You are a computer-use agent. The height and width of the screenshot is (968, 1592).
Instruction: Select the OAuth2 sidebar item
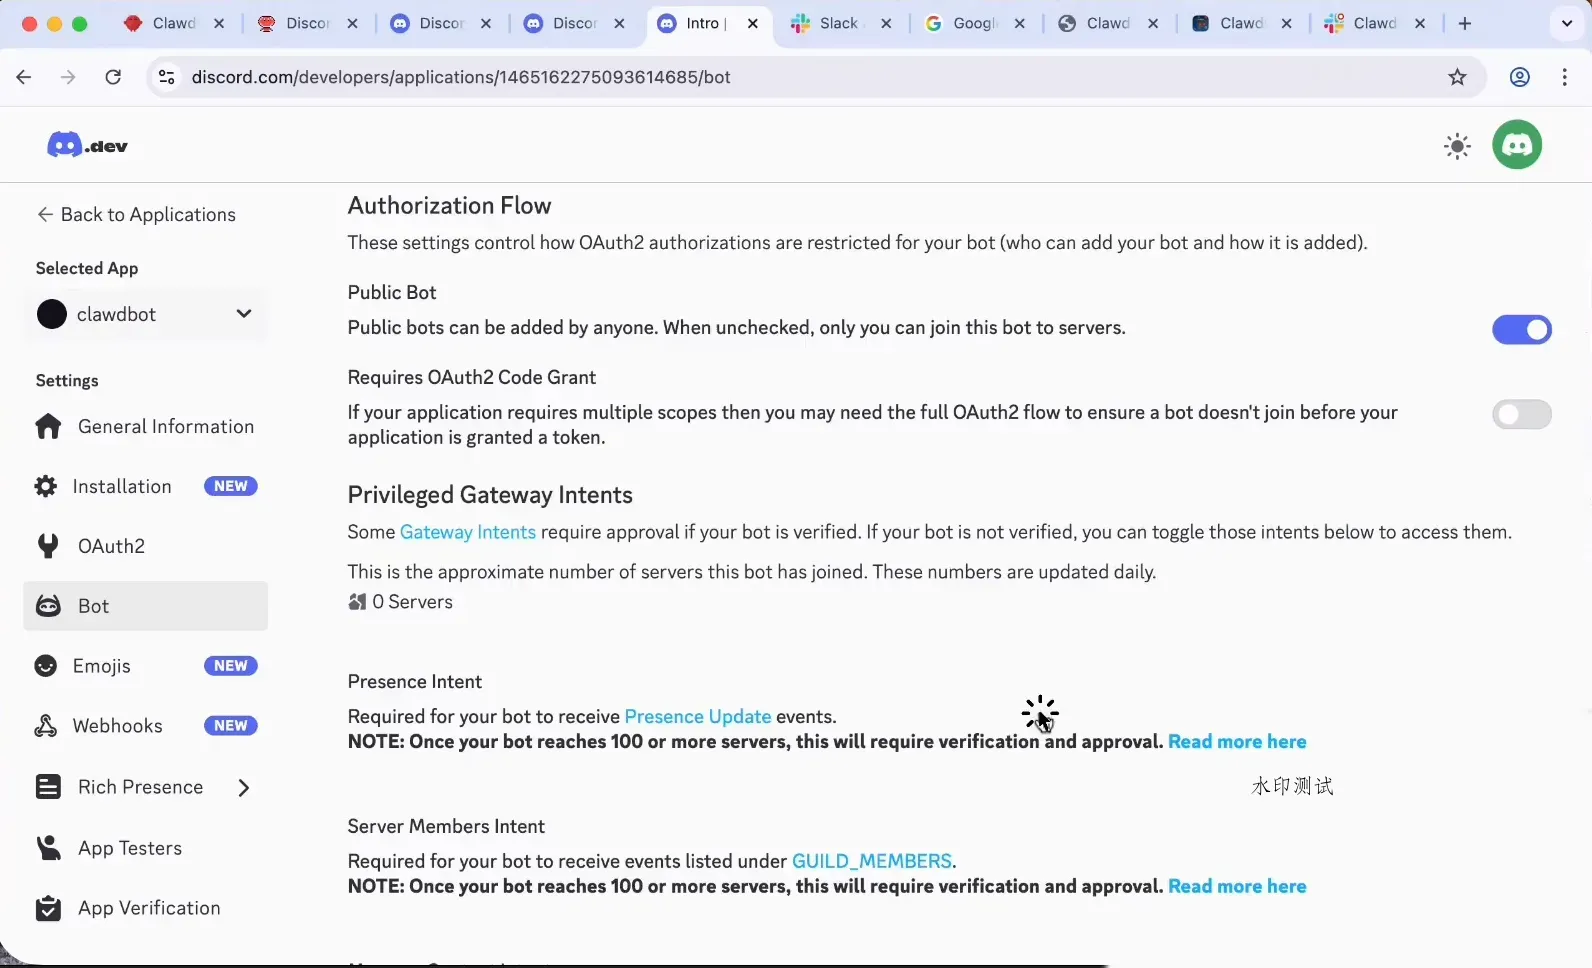[111, 546]
